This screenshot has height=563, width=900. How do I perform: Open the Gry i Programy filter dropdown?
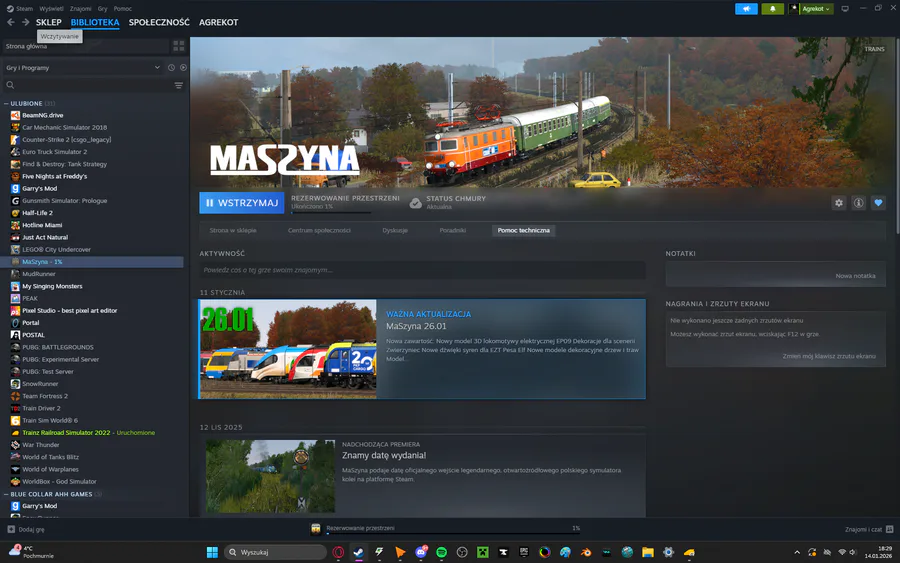click(x=83, y=68)
